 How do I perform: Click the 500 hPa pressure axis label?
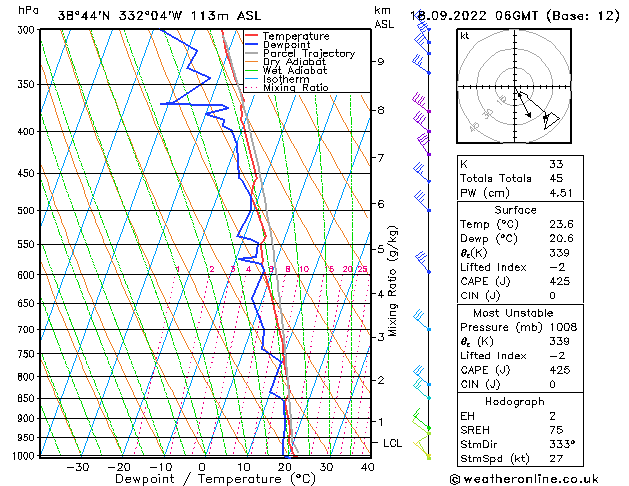pos(26,211)
